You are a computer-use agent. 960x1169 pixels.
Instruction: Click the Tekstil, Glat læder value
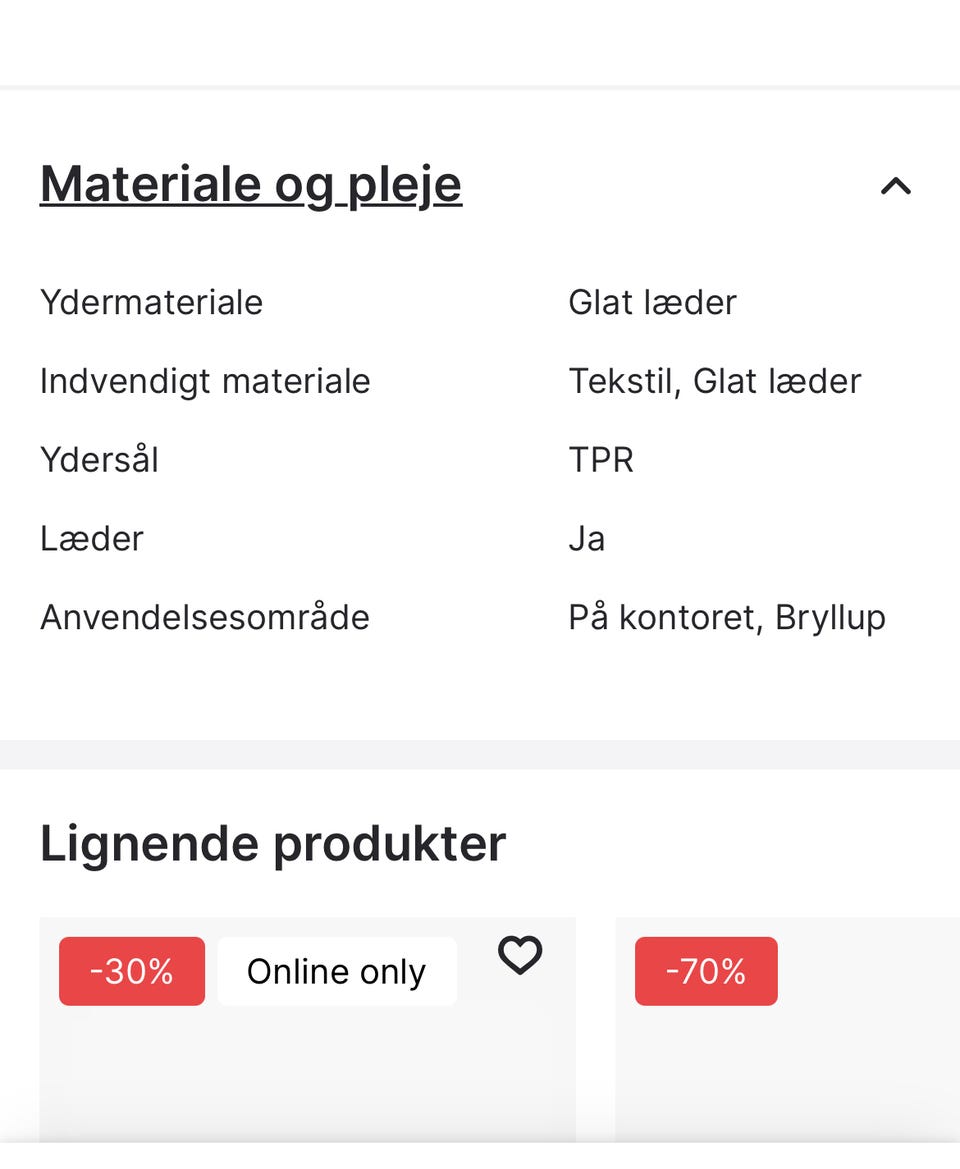coord(714,381)
